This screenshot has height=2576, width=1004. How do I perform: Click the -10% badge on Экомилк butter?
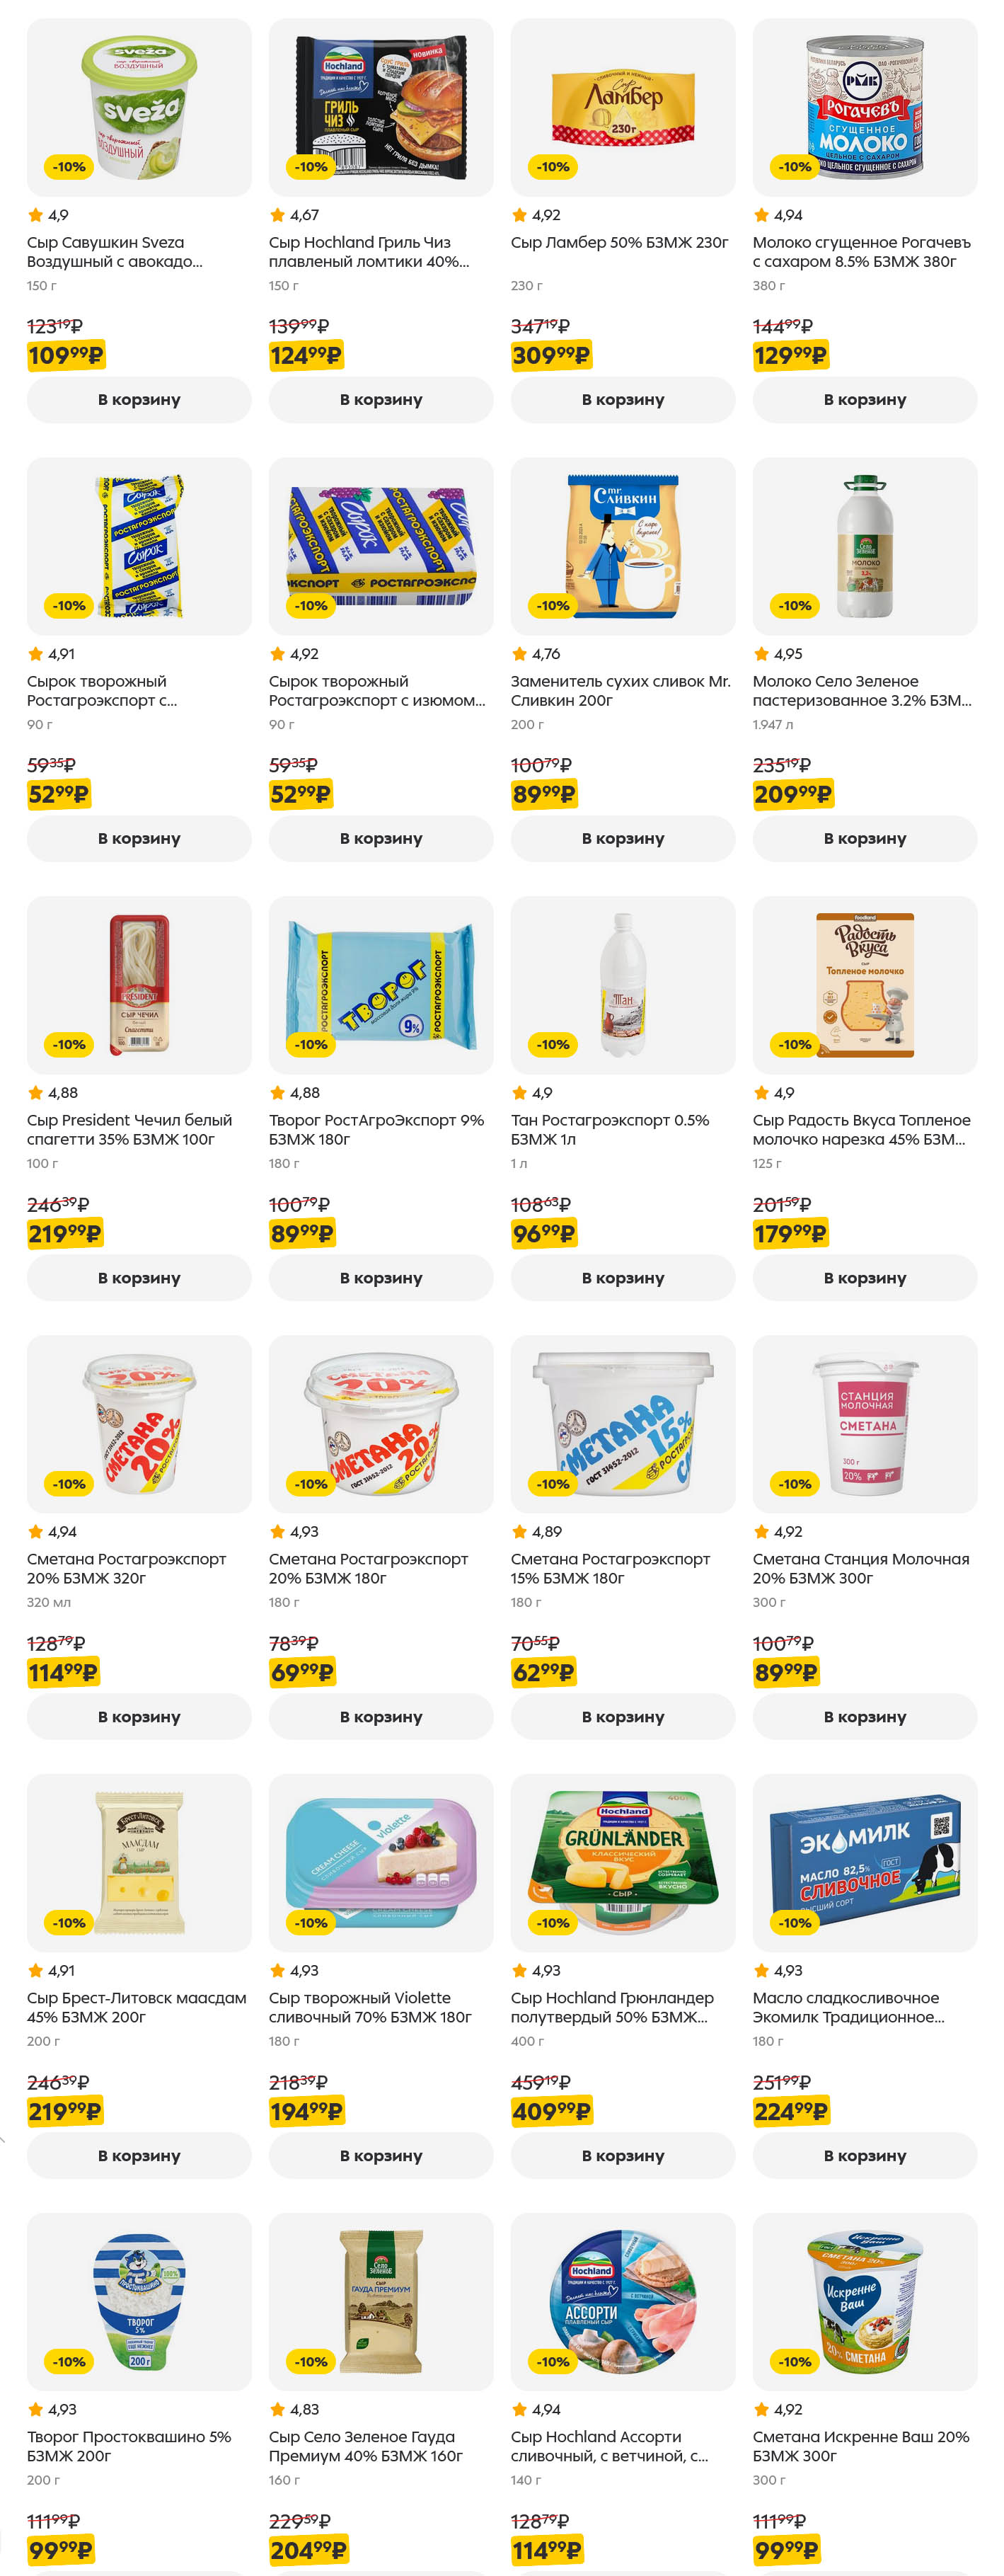pos(795,1923)
